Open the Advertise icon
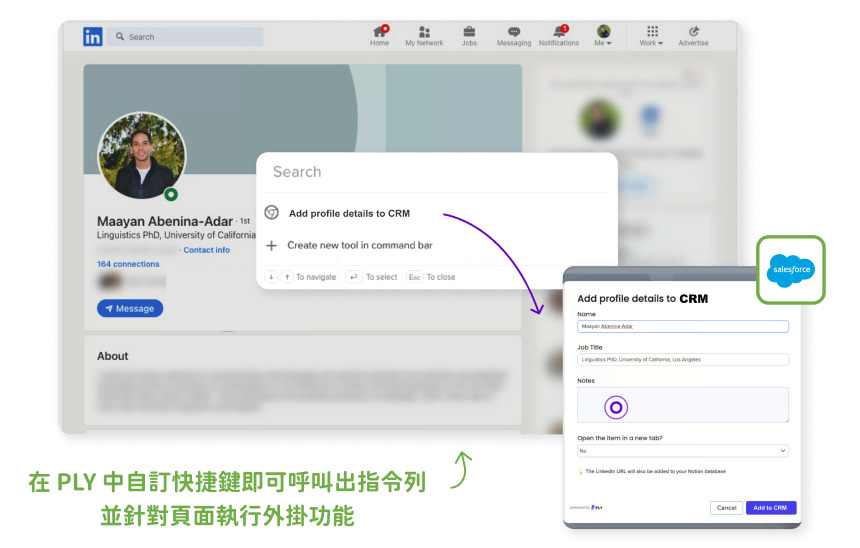The height and width of the screenshot is (548, 860). coord(693,36)
